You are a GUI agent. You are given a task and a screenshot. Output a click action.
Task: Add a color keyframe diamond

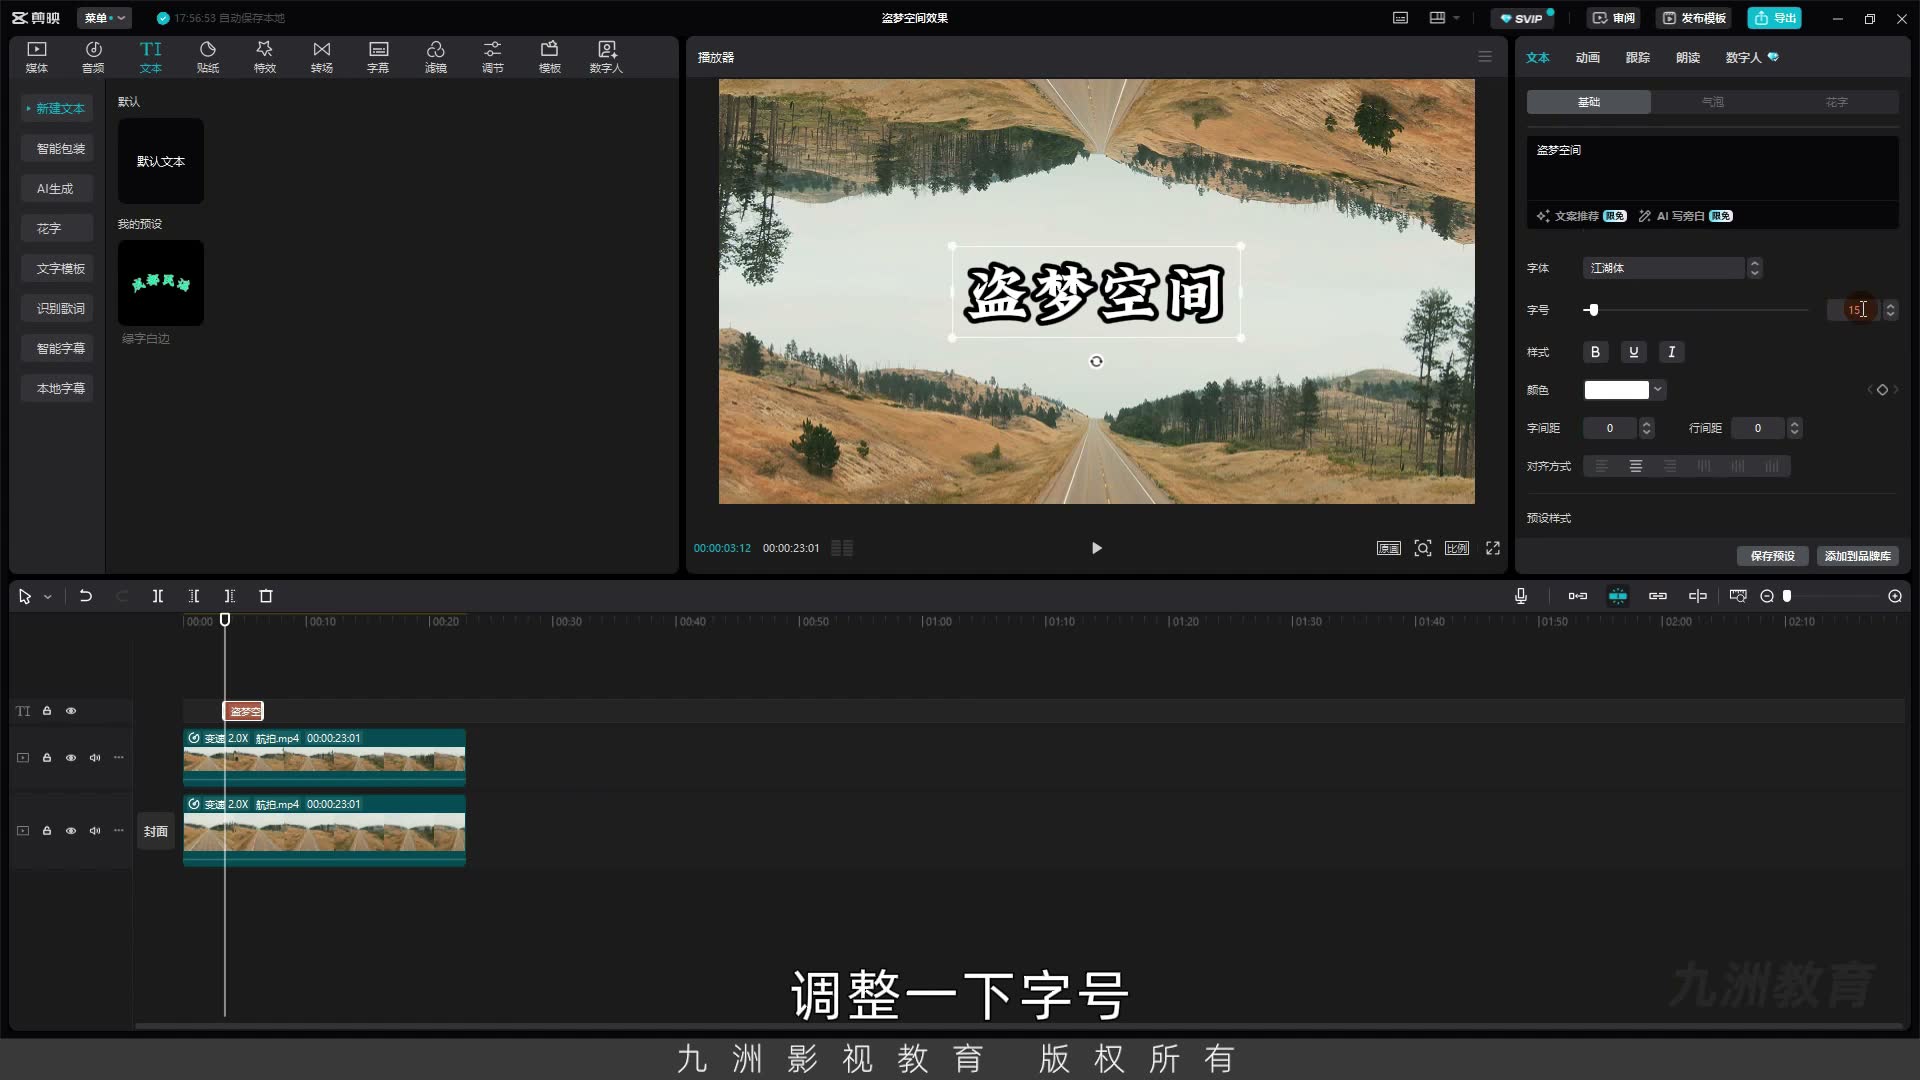pos(1882,390)
